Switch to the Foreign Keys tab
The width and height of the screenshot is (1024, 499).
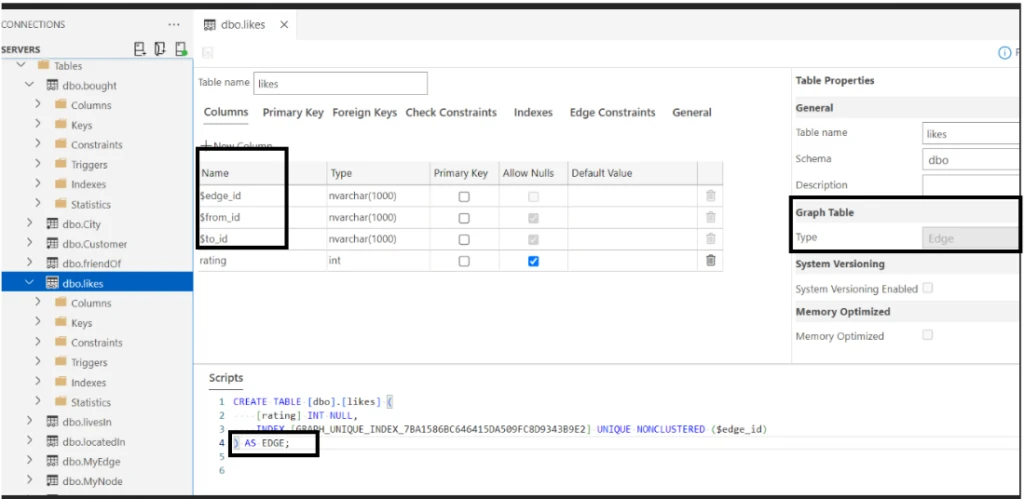(364, 113)
